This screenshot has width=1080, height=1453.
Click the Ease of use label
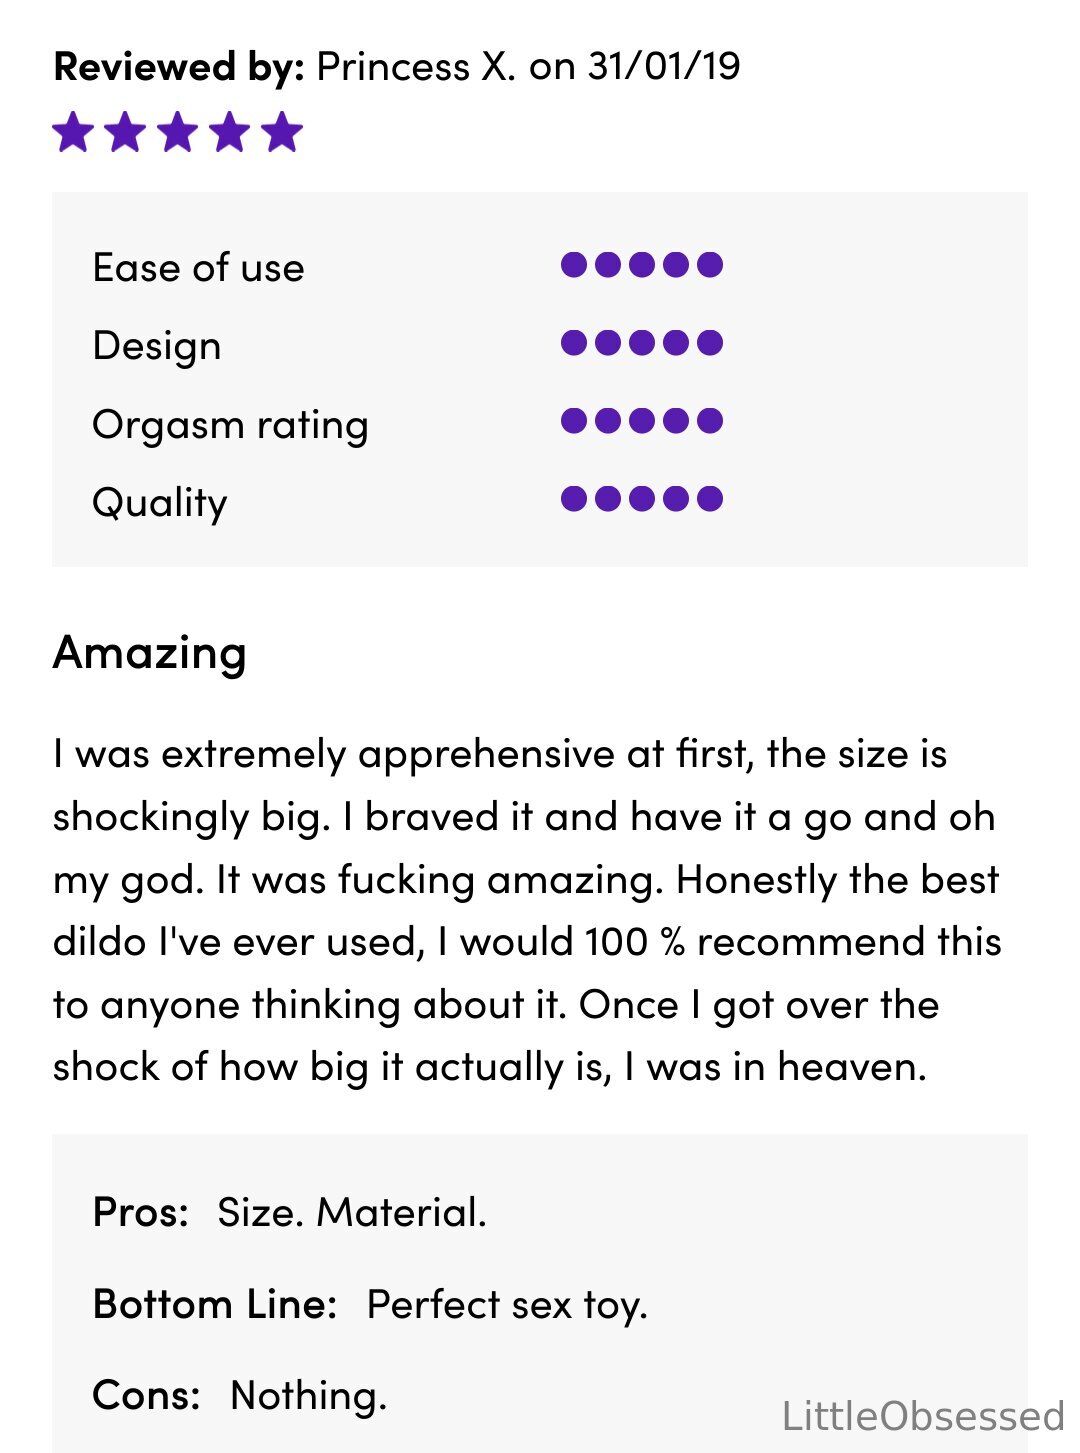[199, 268]
